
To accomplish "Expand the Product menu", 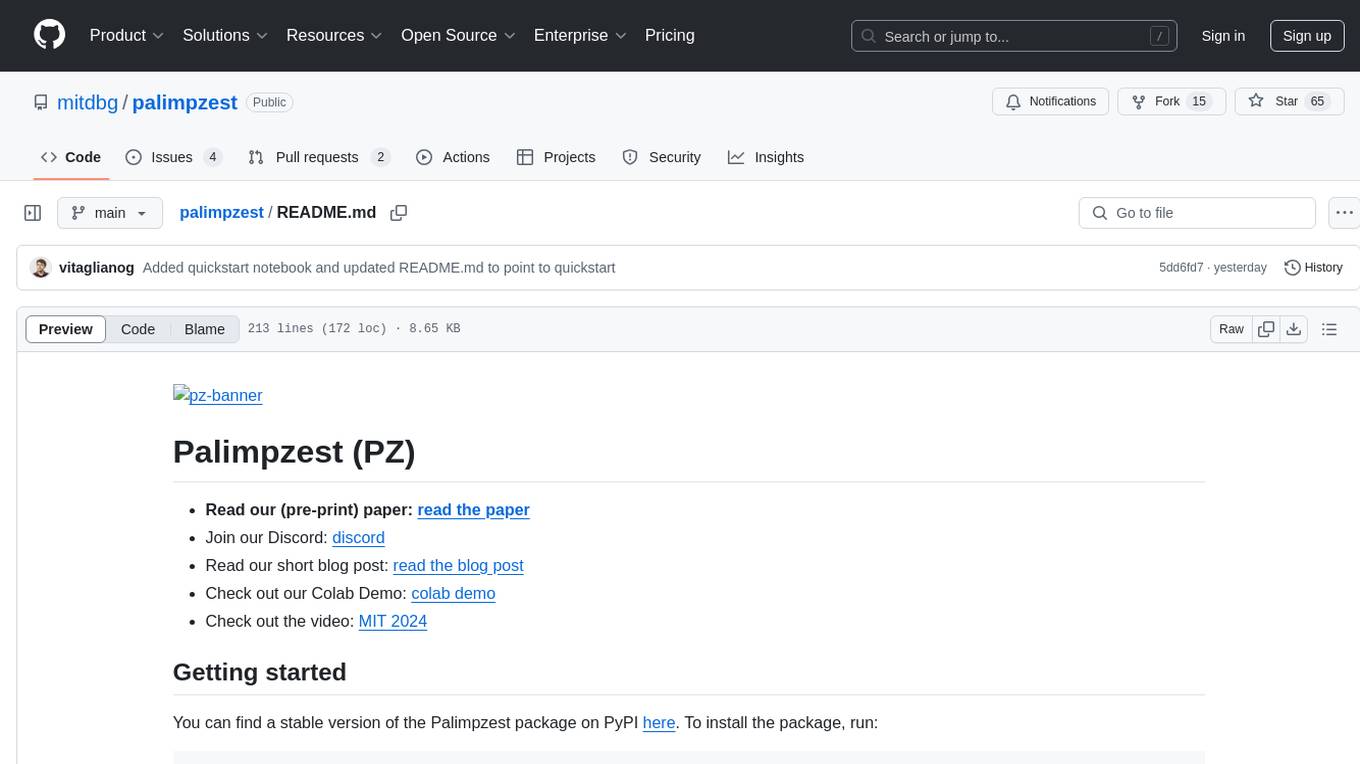I will point(127,35).
